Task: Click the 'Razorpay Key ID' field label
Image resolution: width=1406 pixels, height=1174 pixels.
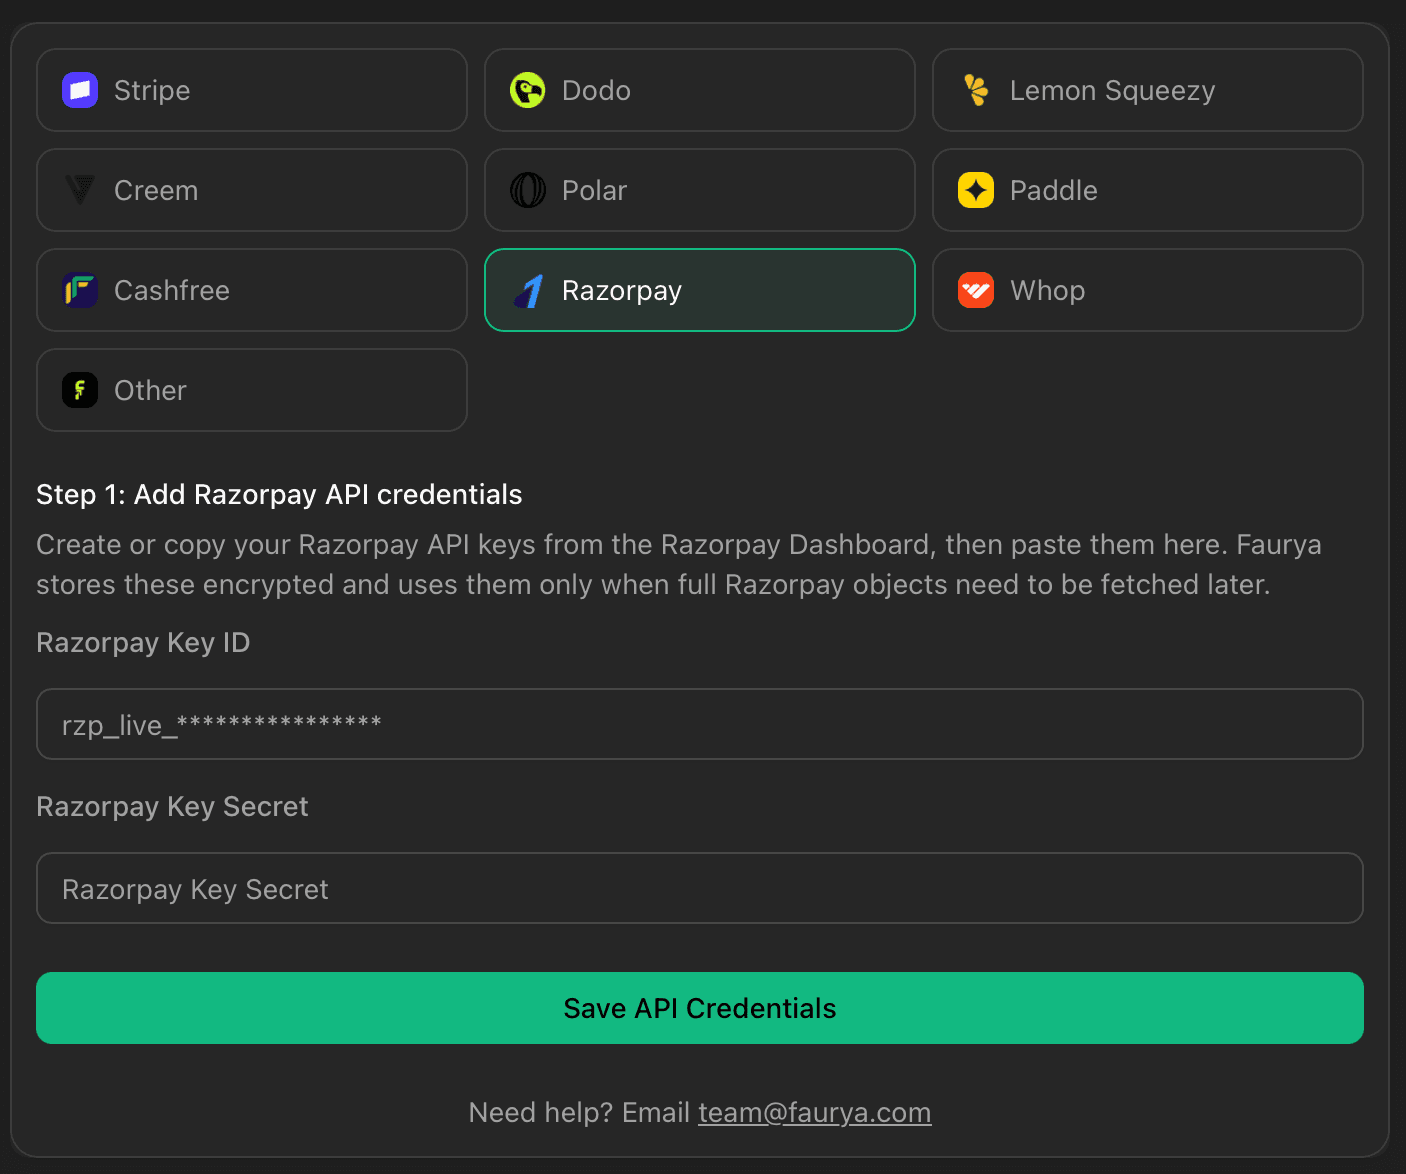Action: click(143, 643)
